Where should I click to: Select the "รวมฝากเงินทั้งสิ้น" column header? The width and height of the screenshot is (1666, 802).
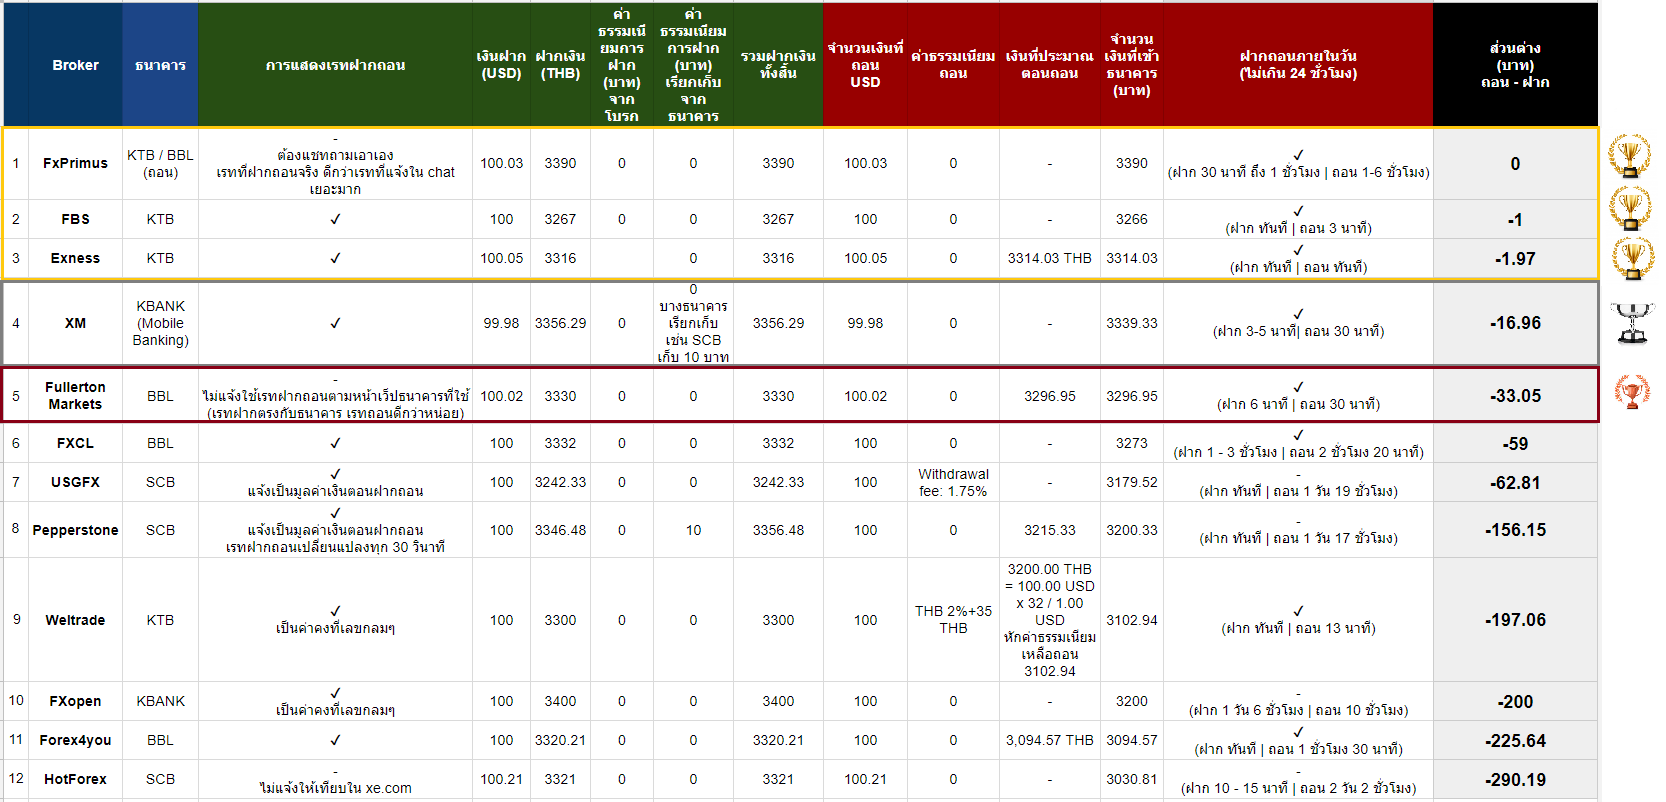(x=778, y=65)
